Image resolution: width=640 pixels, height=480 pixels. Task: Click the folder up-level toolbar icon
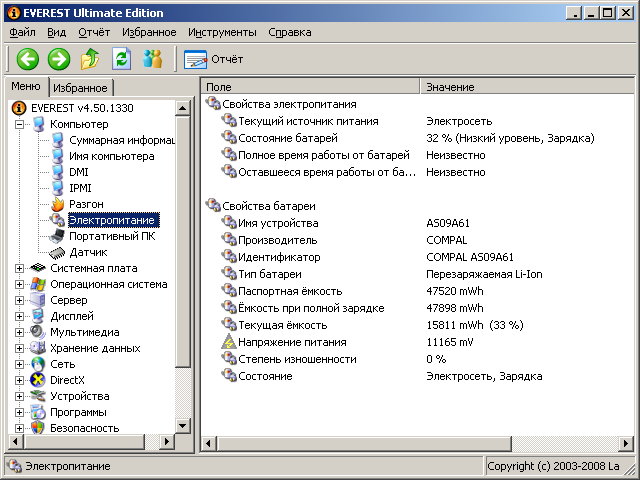(90, 59)
